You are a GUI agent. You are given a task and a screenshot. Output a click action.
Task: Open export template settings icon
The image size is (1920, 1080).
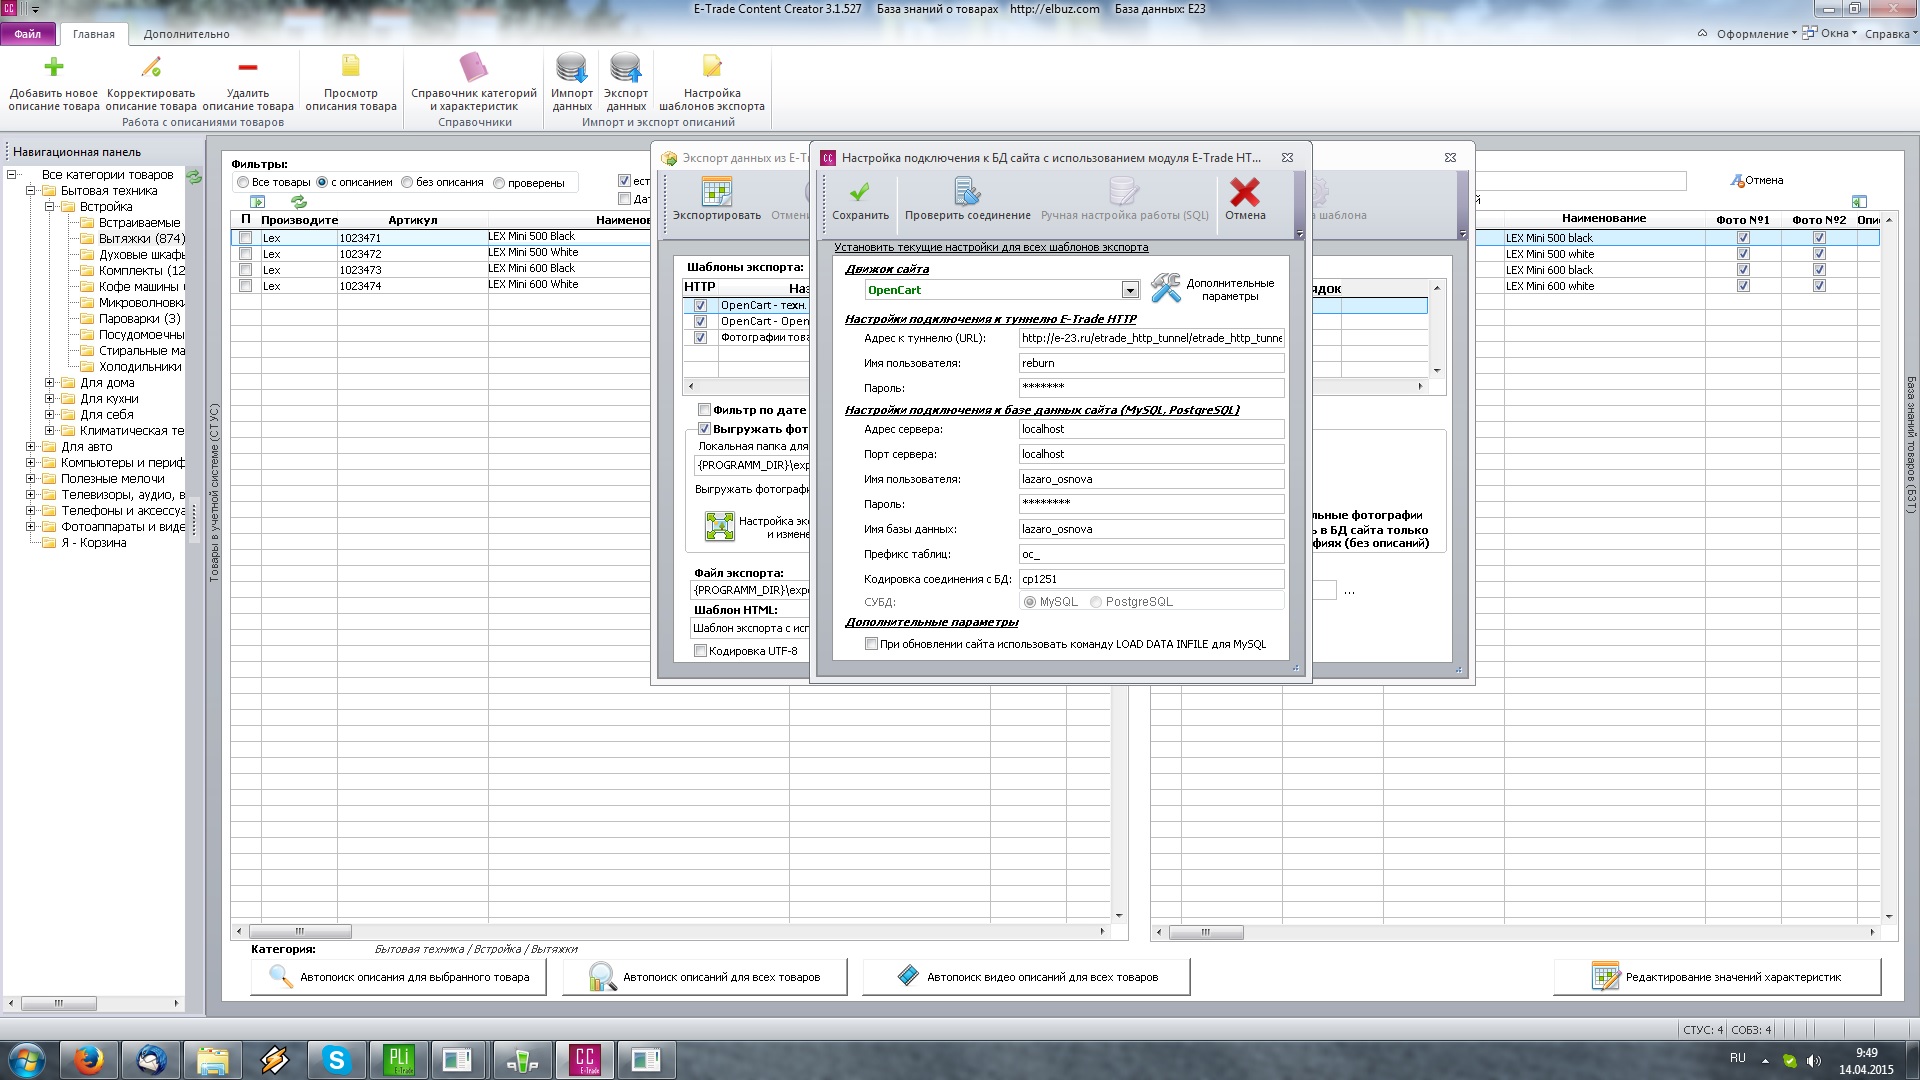point(712,67)
